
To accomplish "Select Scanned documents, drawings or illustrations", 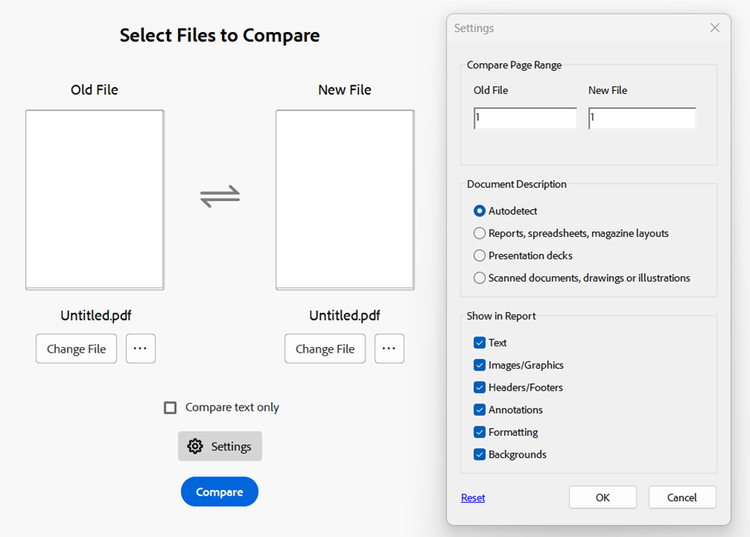I will pyautogui.click(x=480, y=278).
